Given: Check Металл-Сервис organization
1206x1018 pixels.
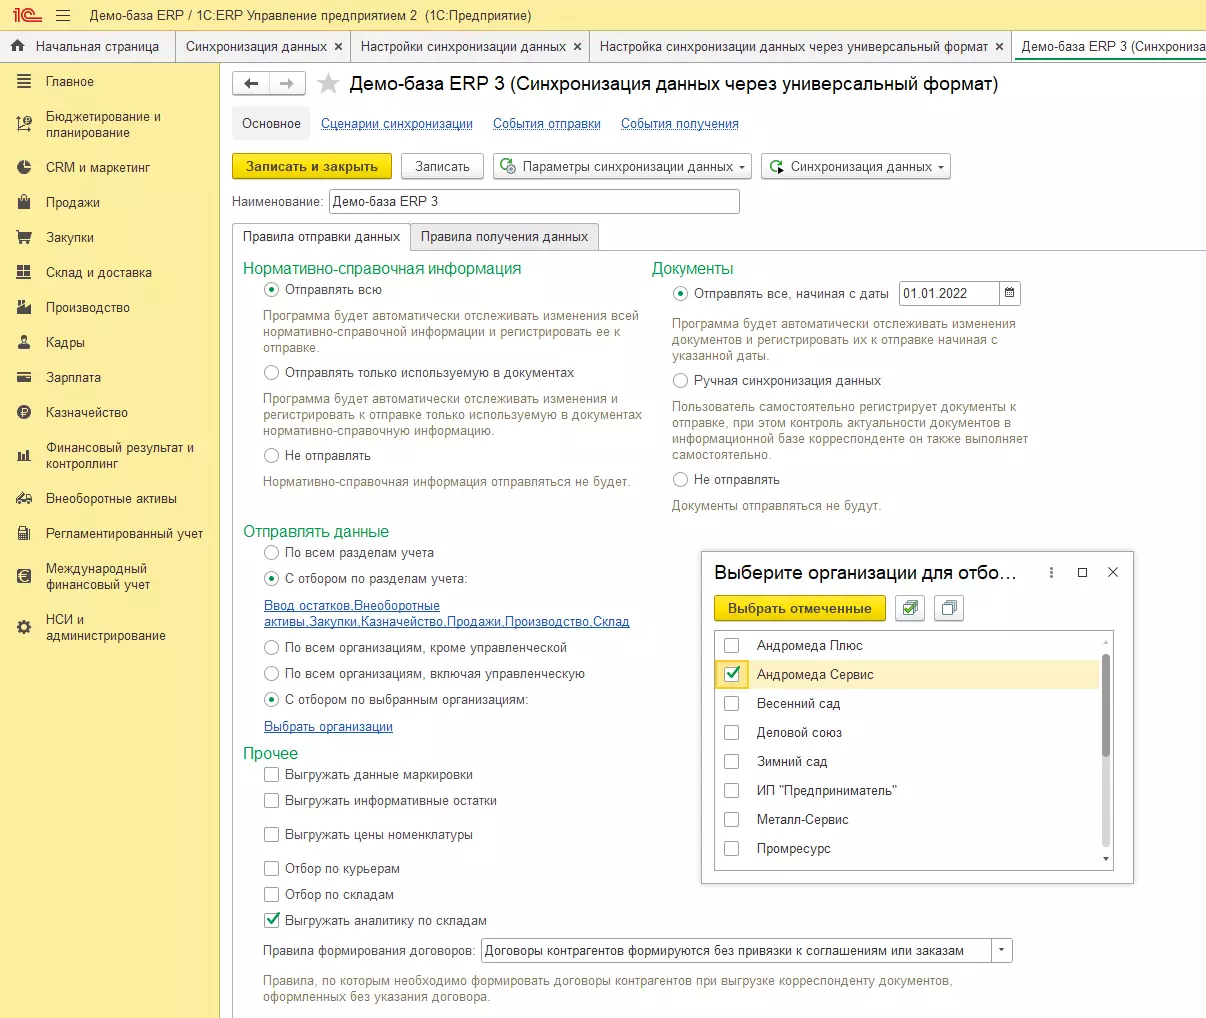Looking at the screenshot, I should [732, 820].
